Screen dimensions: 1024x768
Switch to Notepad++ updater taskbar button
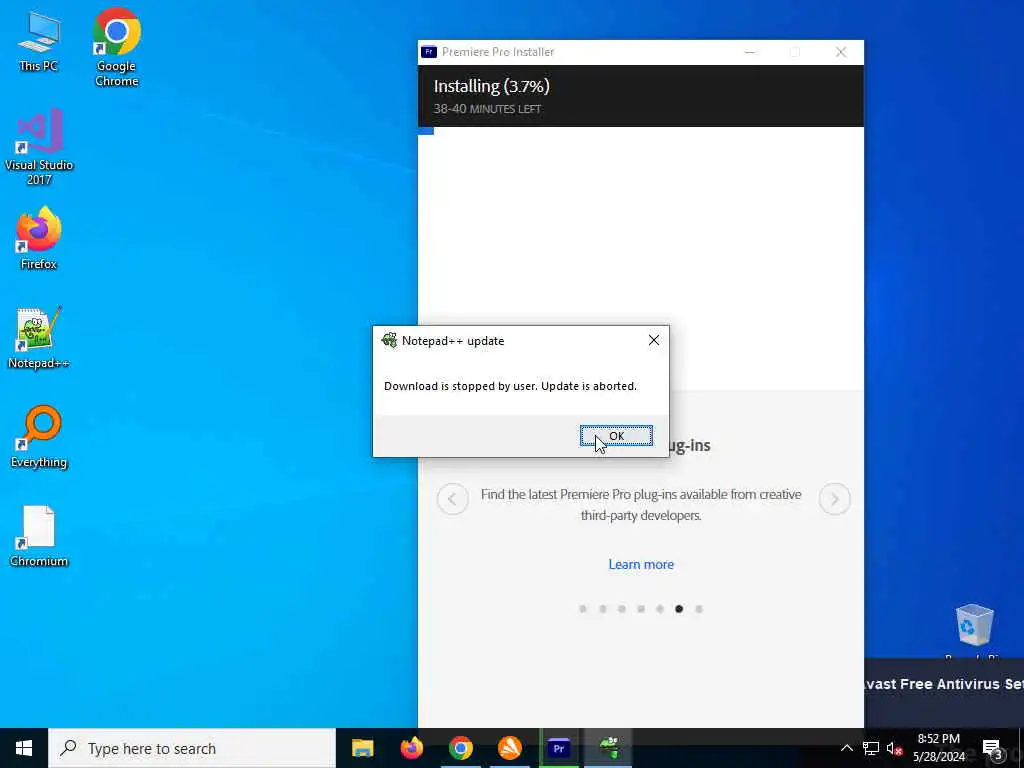[x=609, y=748]
